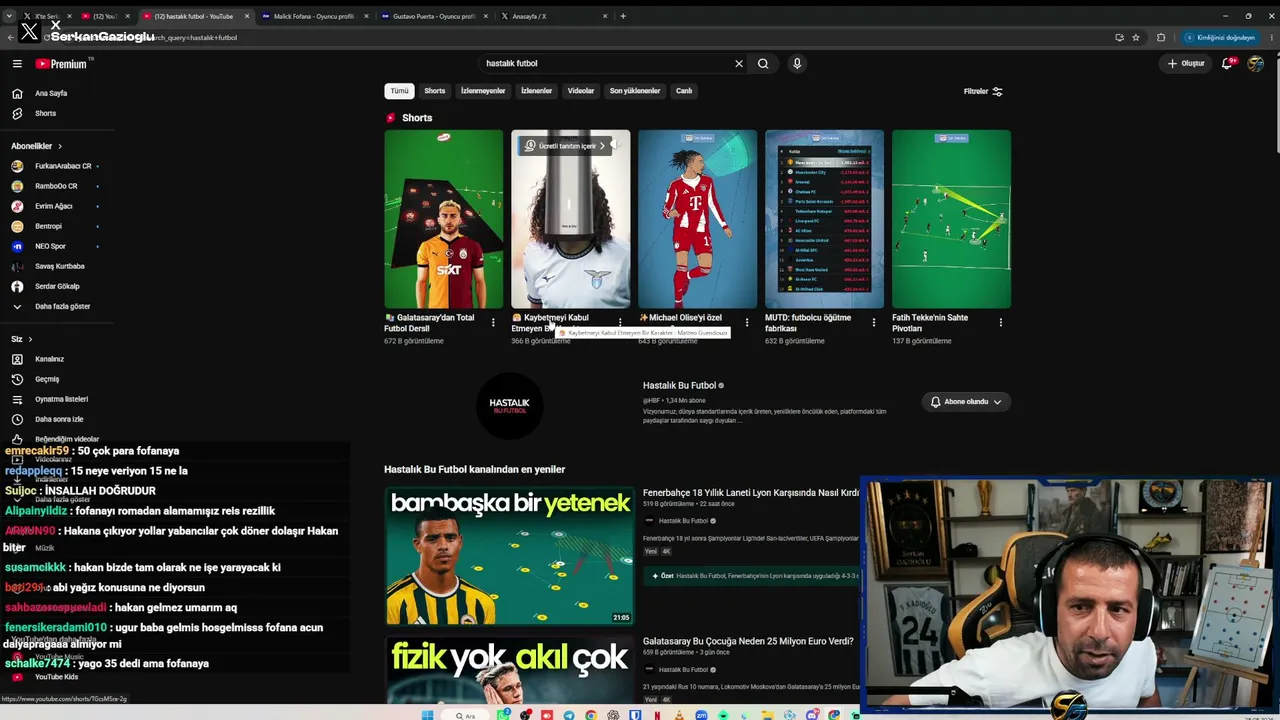Open the Hastalık Bu Futbol channel name
The width and height of the screenshot is (1280, 720).
pos(679,385)
